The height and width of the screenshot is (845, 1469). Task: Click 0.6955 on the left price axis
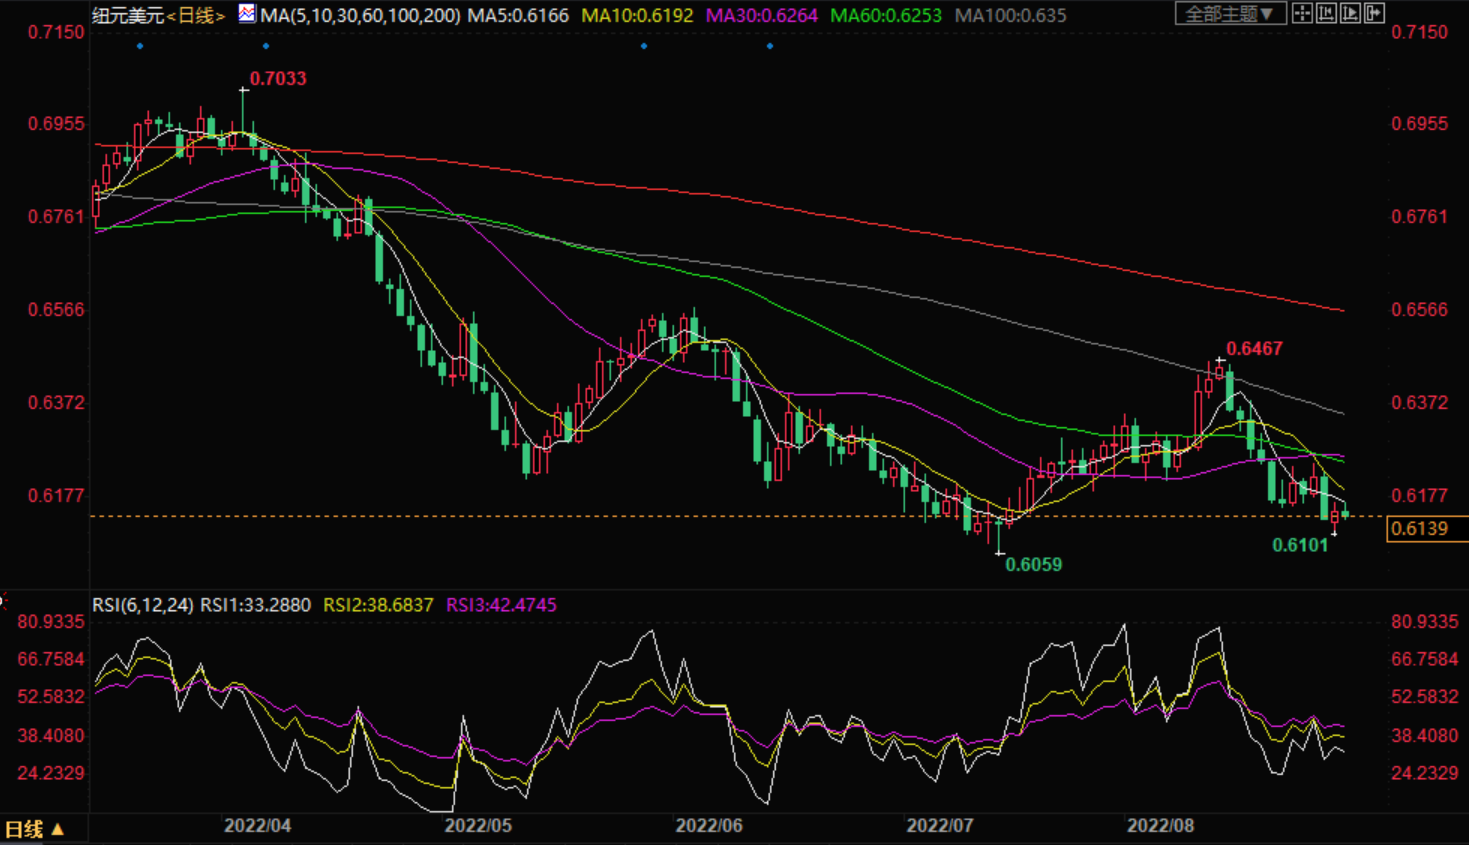point(57,124)
